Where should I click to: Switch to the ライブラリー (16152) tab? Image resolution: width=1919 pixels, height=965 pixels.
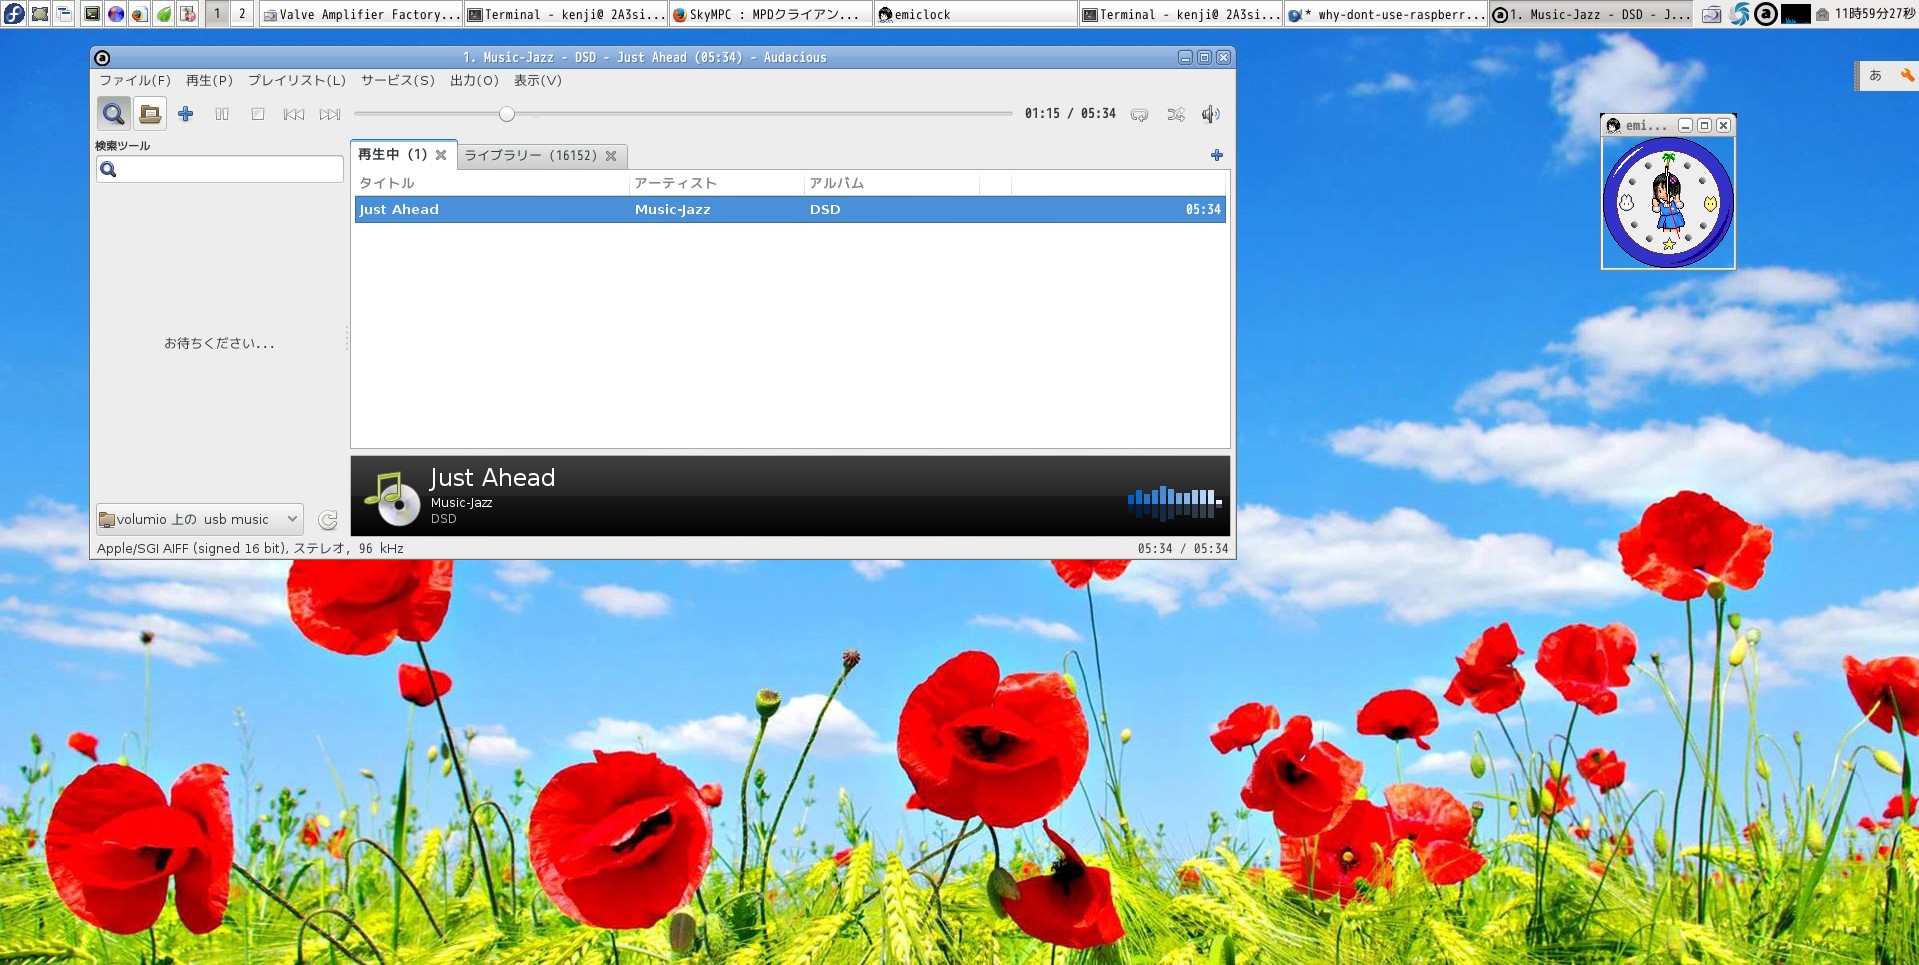pos(530,156)
